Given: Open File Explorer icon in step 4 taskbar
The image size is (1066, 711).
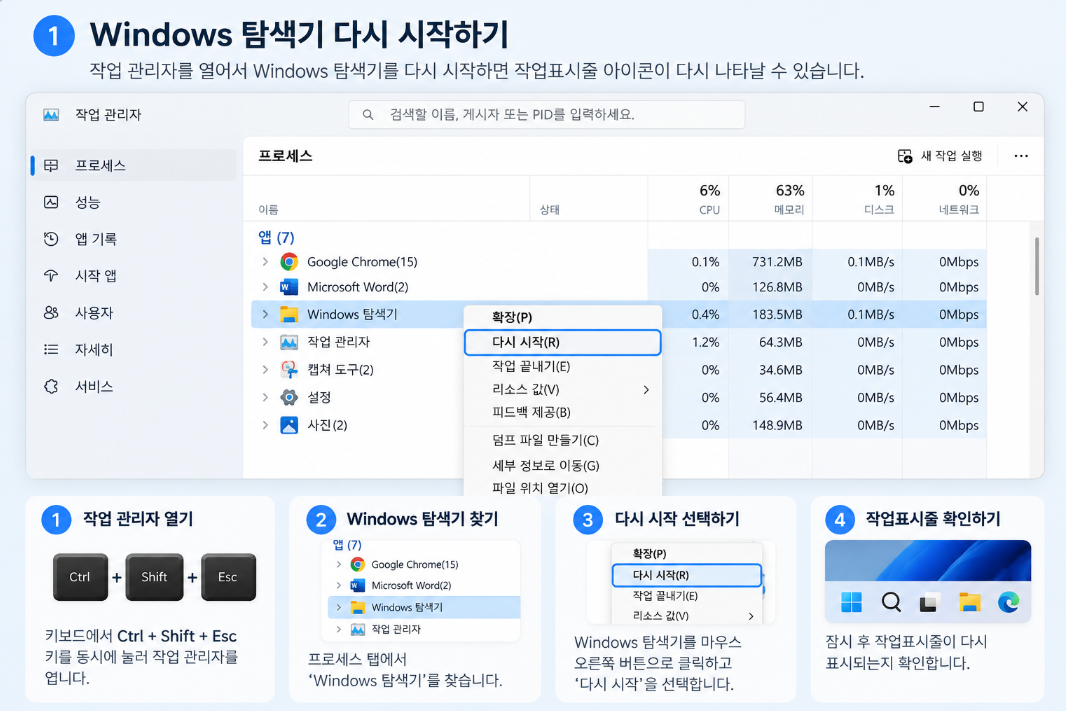Looking at the screenshot, I should 969,602.
